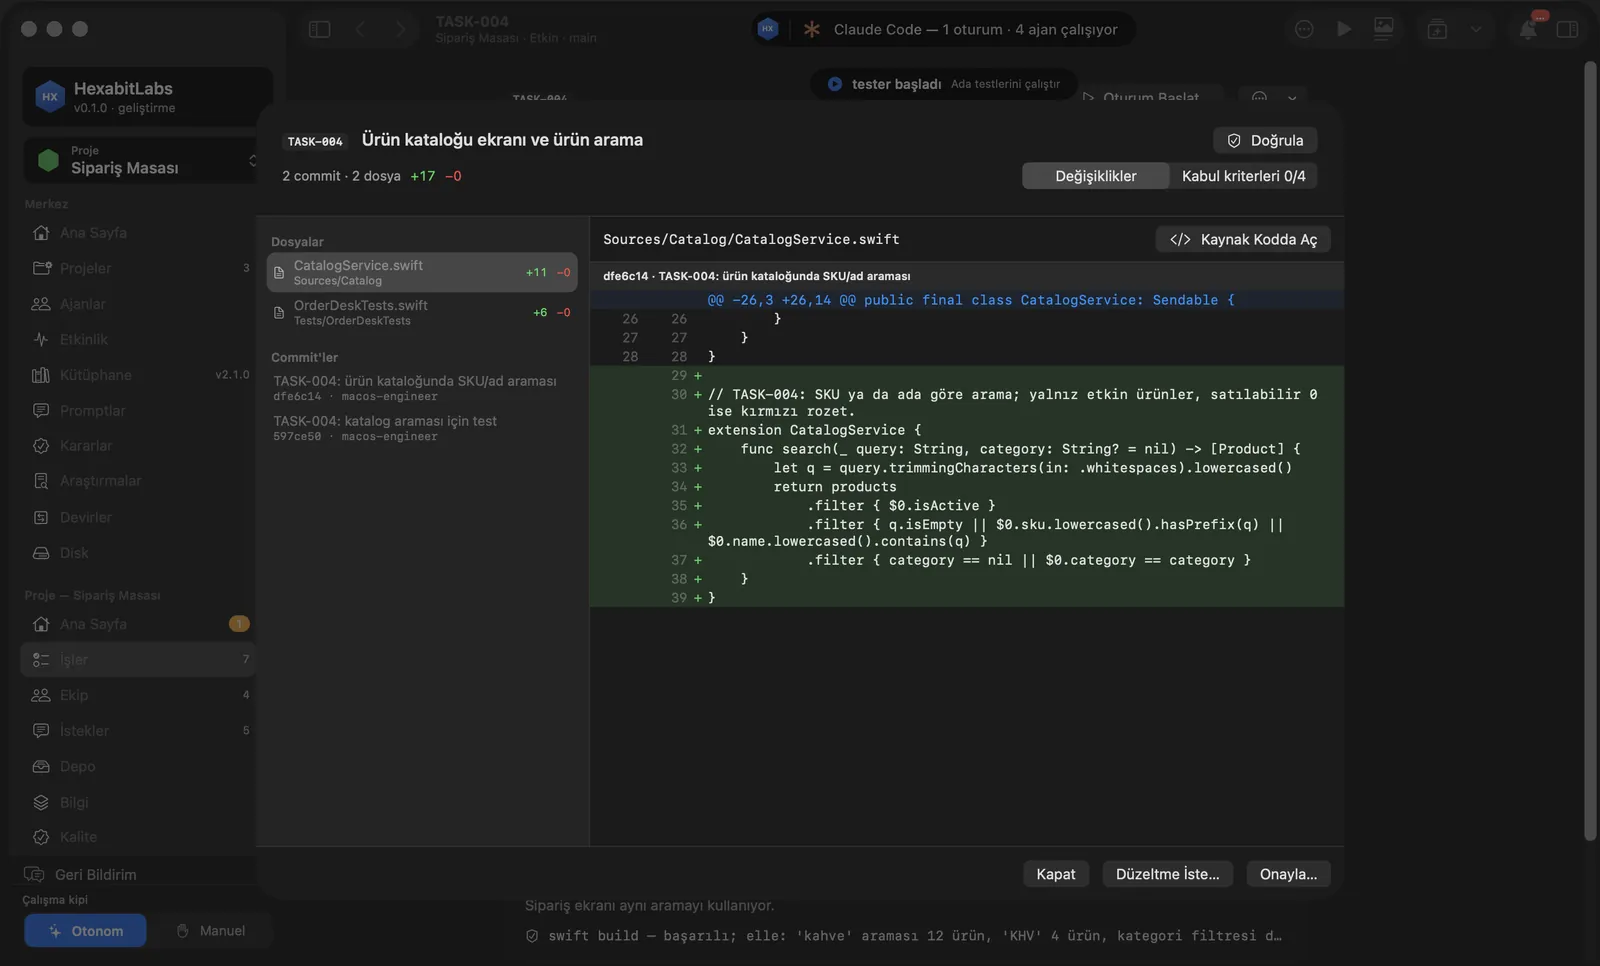This screenshot has width=1600, height=966.
Task: Open Etkinlik in the sidebar
Action: coord(137,339)
